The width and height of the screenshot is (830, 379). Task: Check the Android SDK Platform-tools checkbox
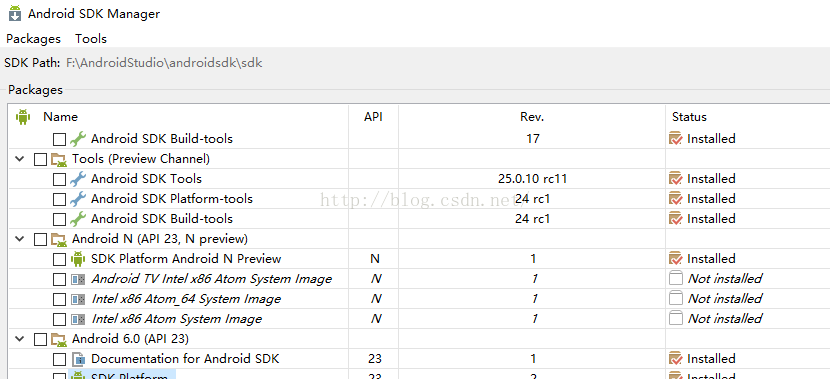pos(59,200)
